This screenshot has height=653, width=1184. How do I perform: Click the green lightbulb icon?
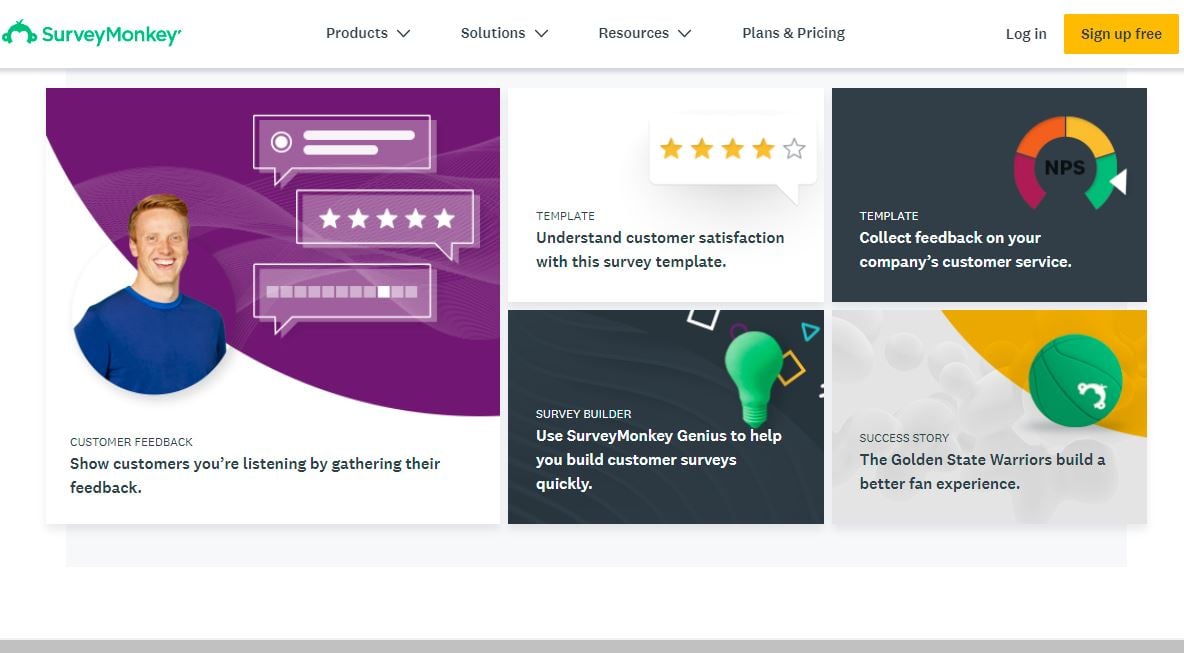pyautogui.click(x=754, y=378)
